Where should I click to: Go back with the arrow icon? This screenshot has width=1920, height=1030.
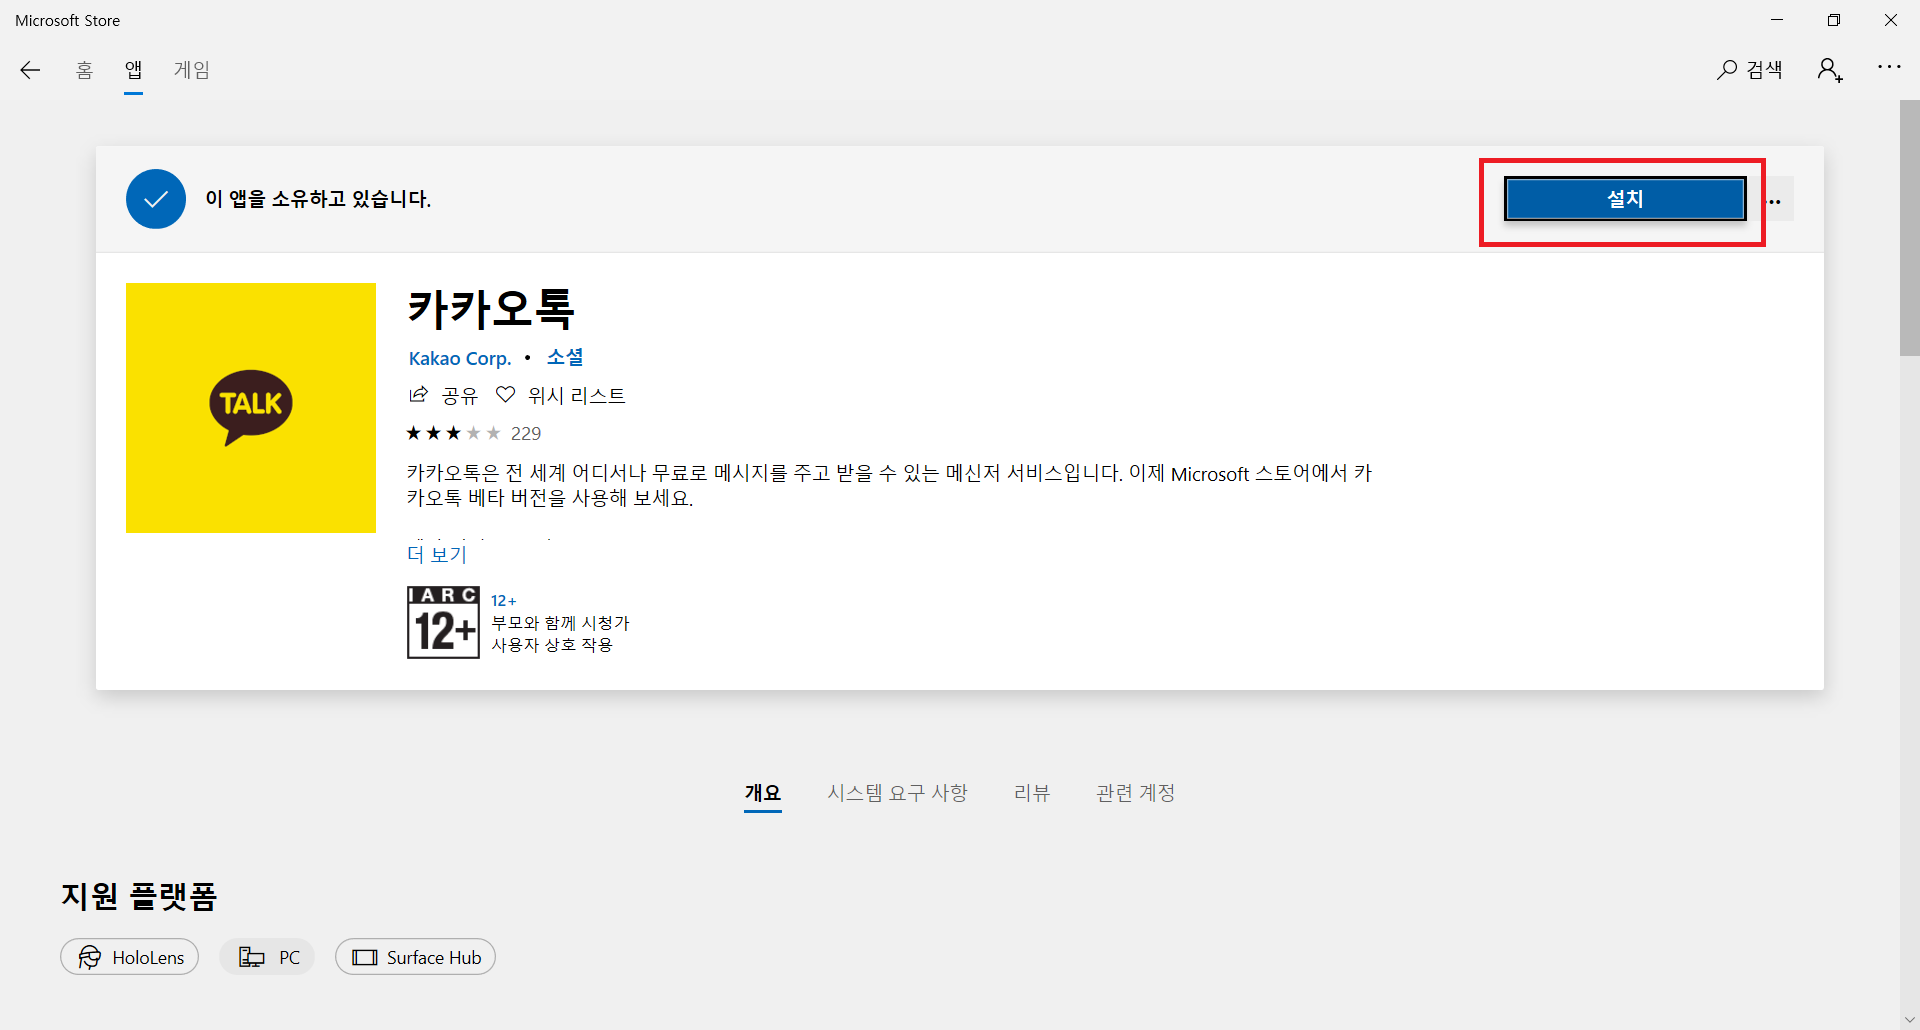point(30,70)
